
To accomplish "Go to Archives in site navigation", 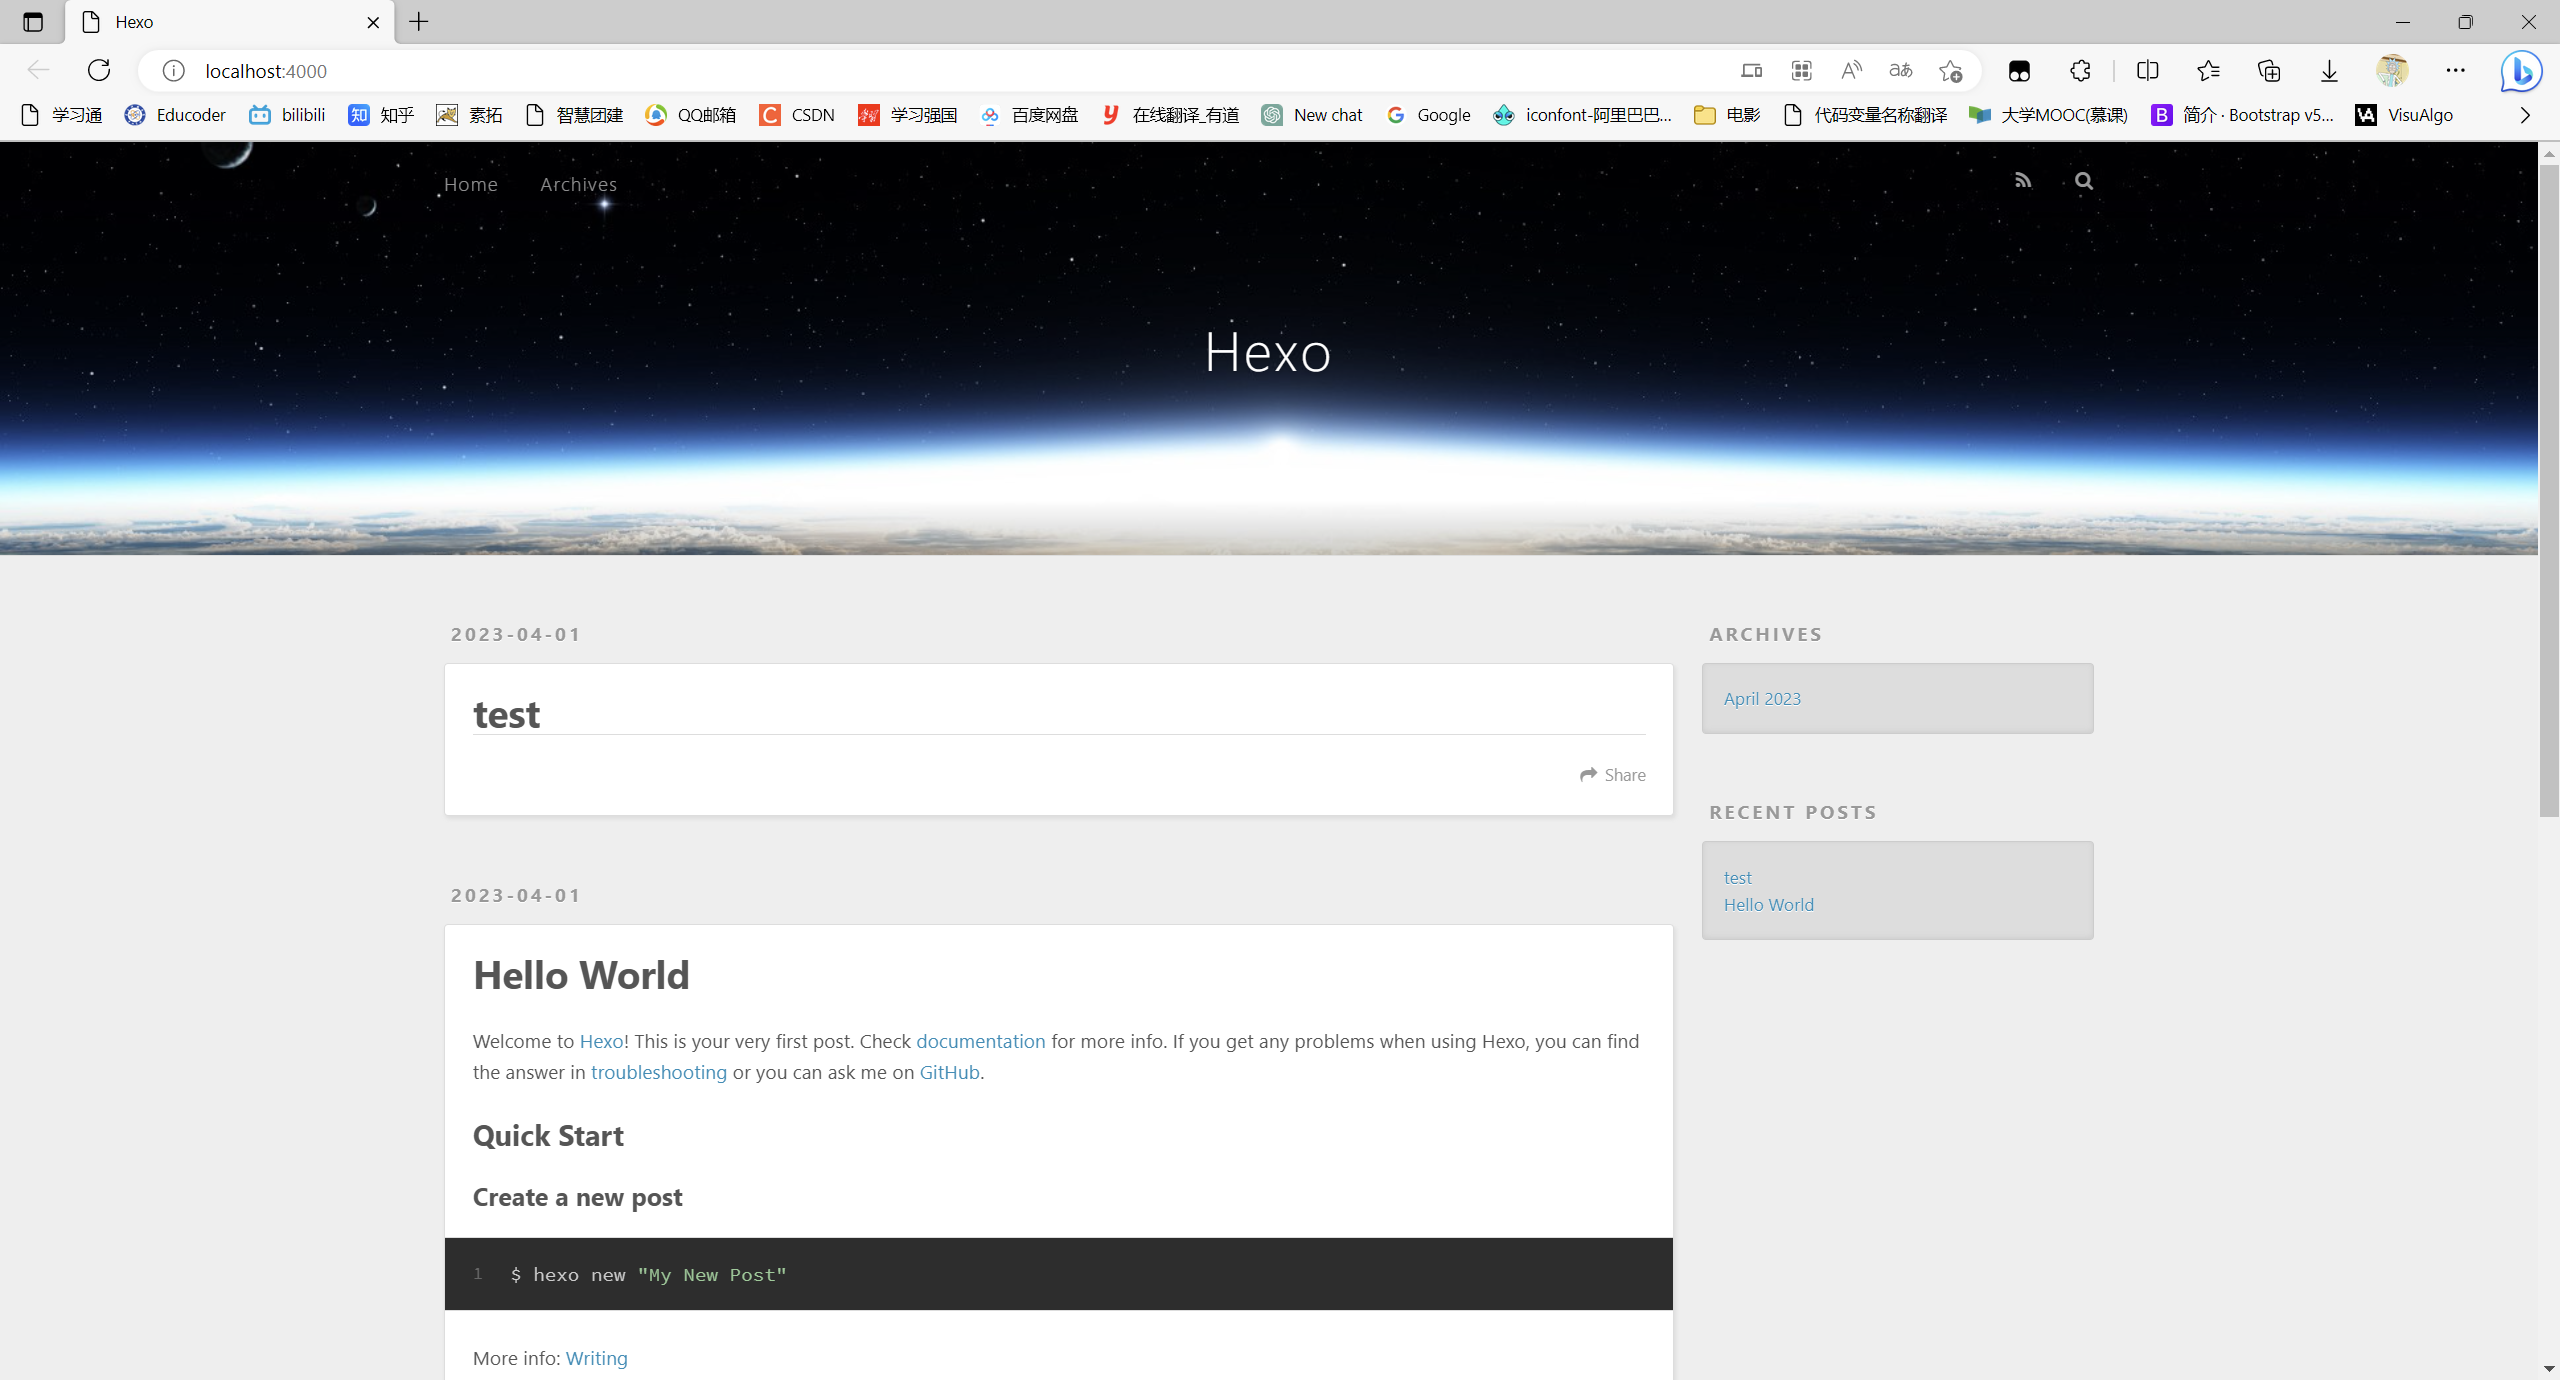I will [x=578, y=184].
